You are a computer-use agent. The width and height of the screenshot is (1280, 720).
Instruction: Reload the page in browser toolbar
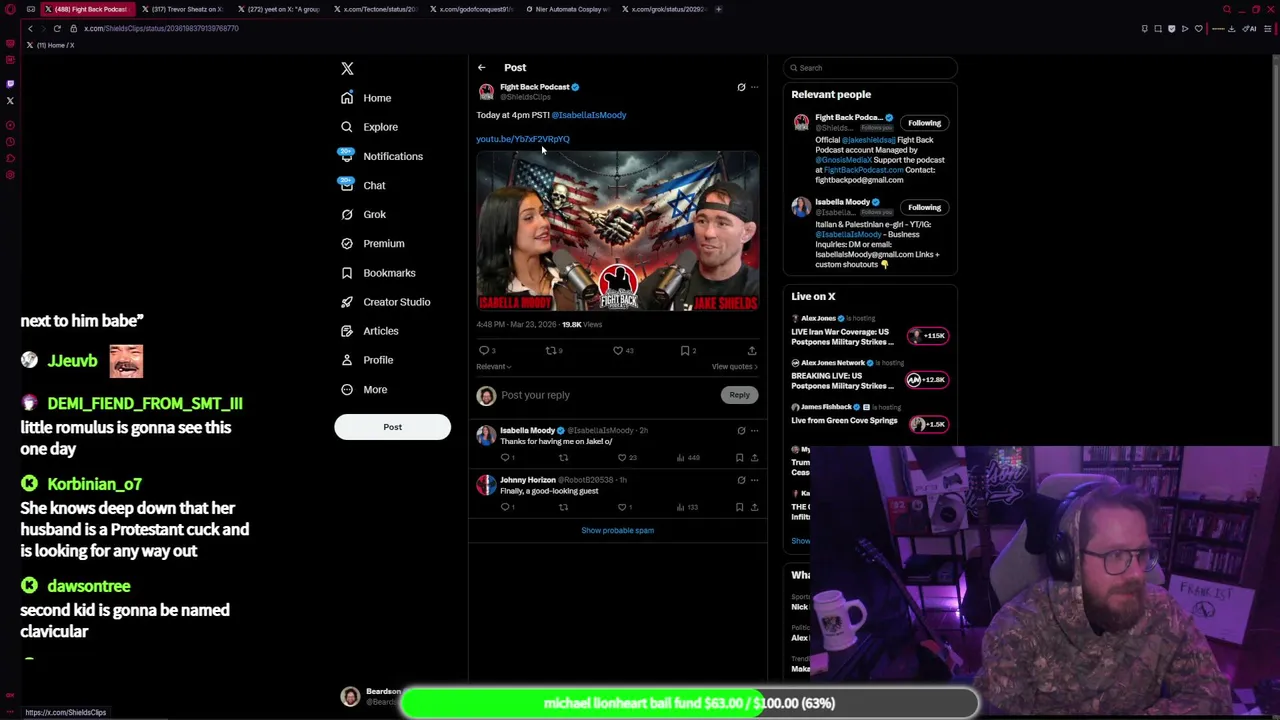point(57,28)
